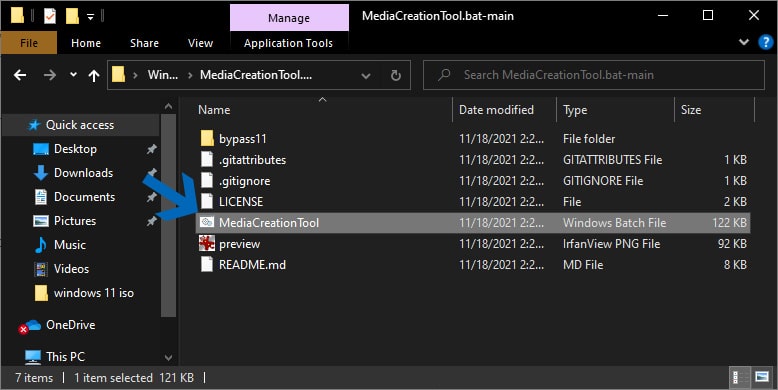Go forward with the right arrow
Screen dimensions: 778x390
[x=50, y=75]
